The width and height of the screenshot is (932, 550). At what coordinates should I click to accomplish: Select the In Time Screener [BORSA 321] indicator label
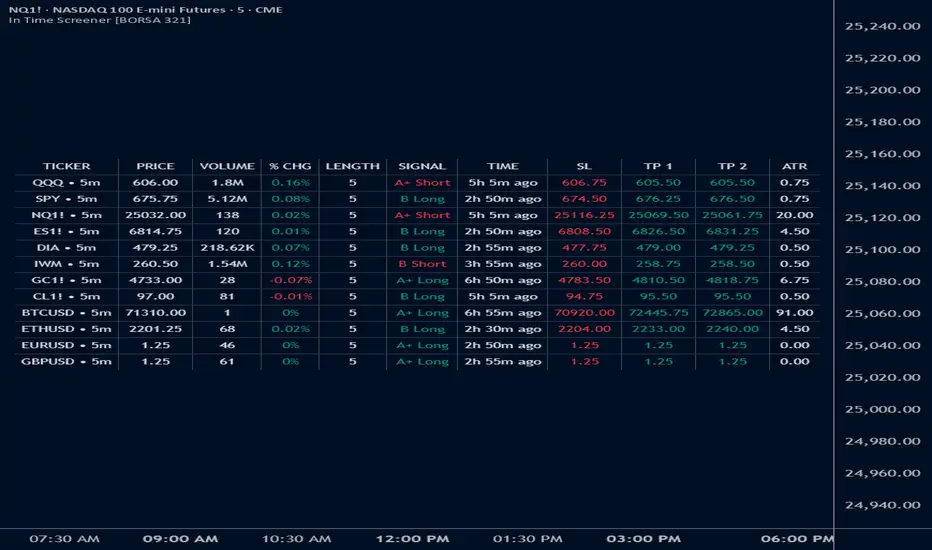[x=100, y=20]
